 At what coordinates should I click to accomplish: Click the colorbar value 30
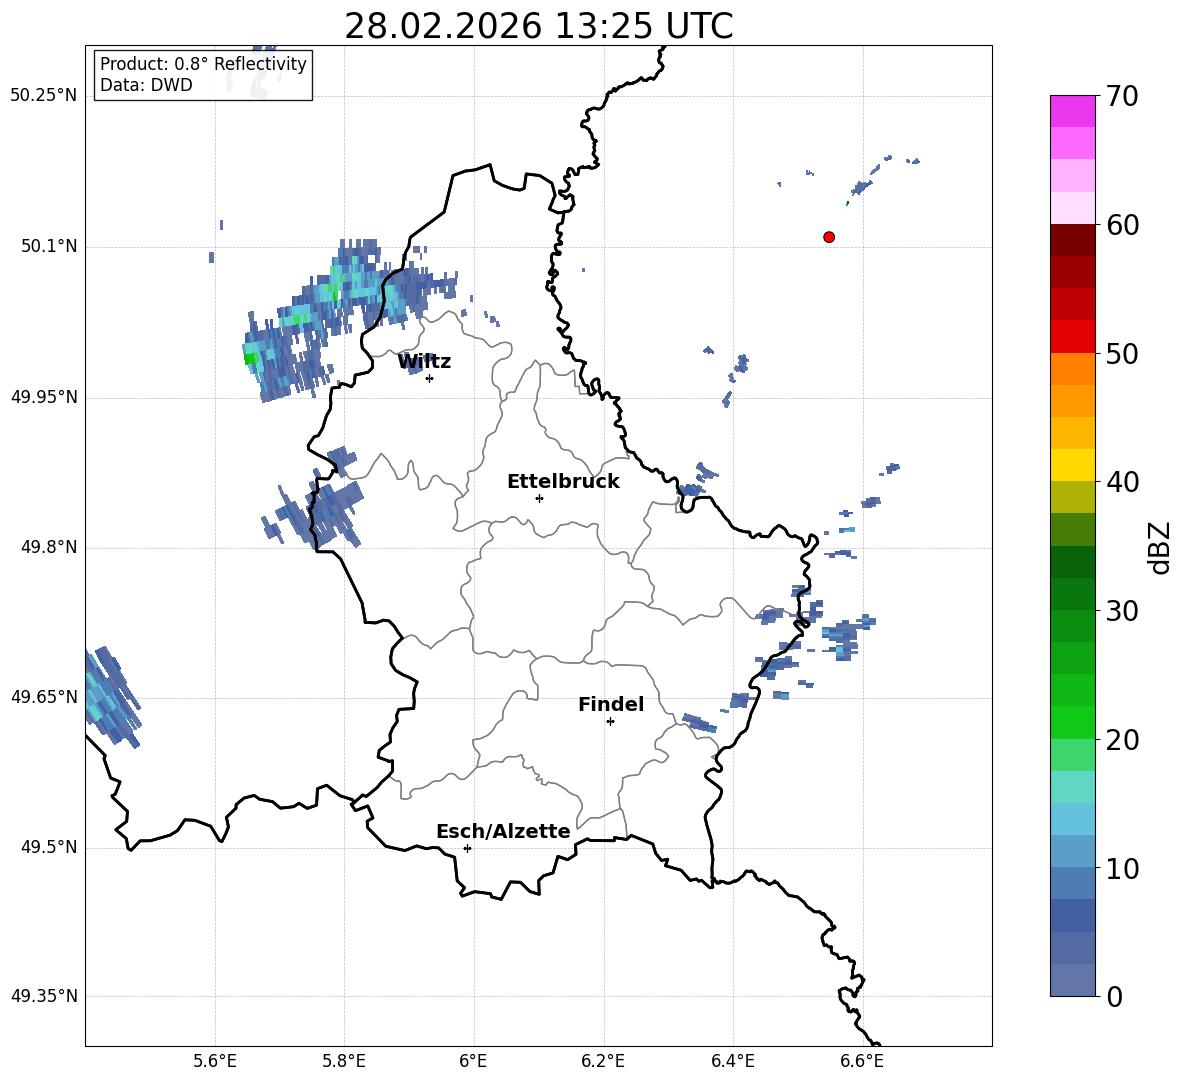1122,611
